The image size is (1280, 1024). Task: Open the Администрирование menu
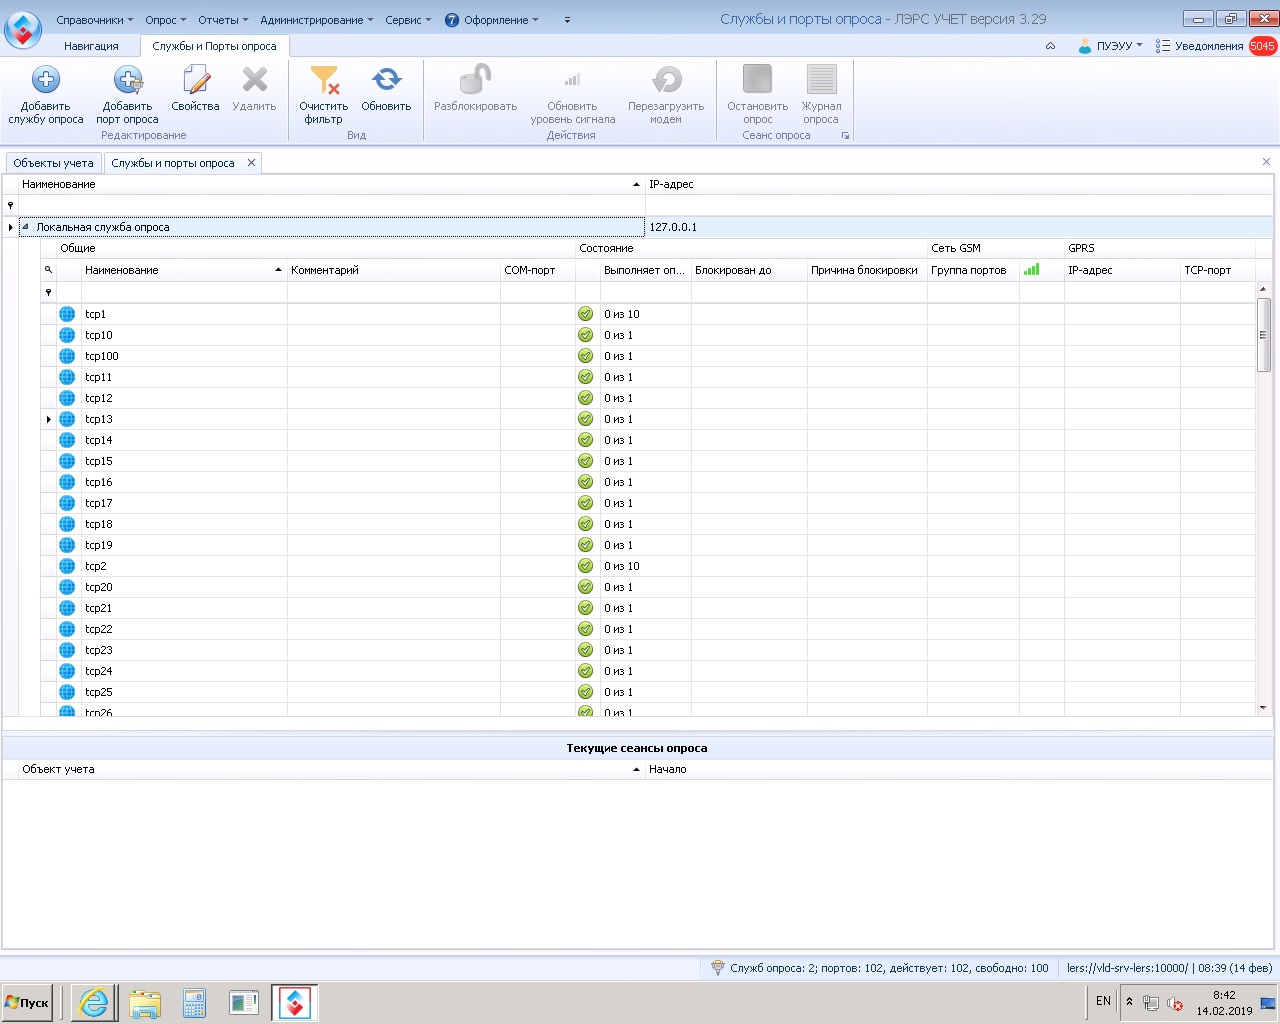click(x=316, y=20)
